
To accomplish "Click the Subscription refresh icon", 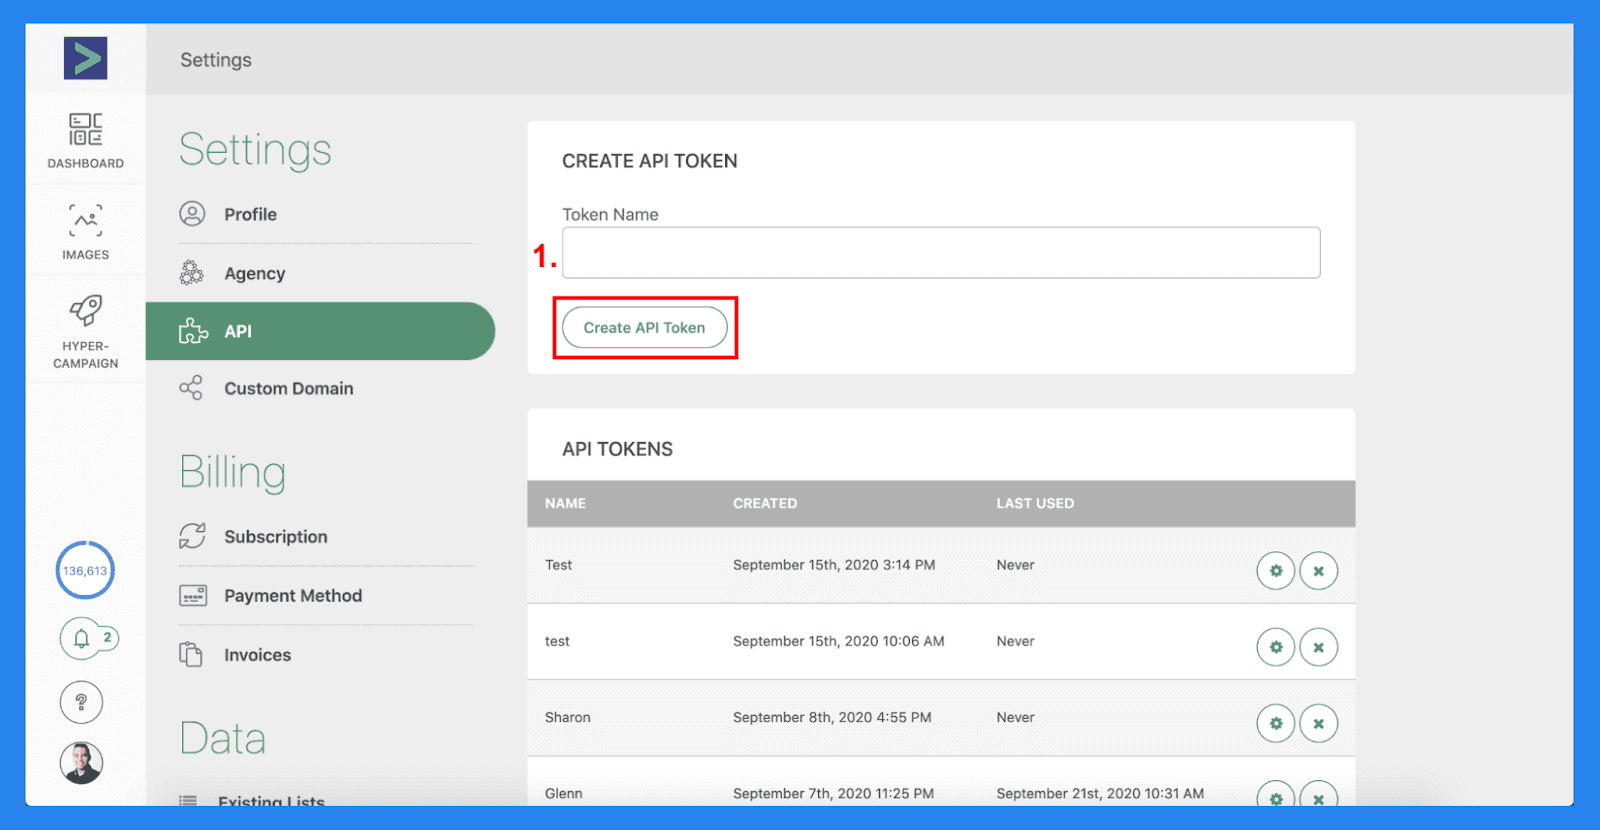I will pyautogui.click(x=192, y=536).
